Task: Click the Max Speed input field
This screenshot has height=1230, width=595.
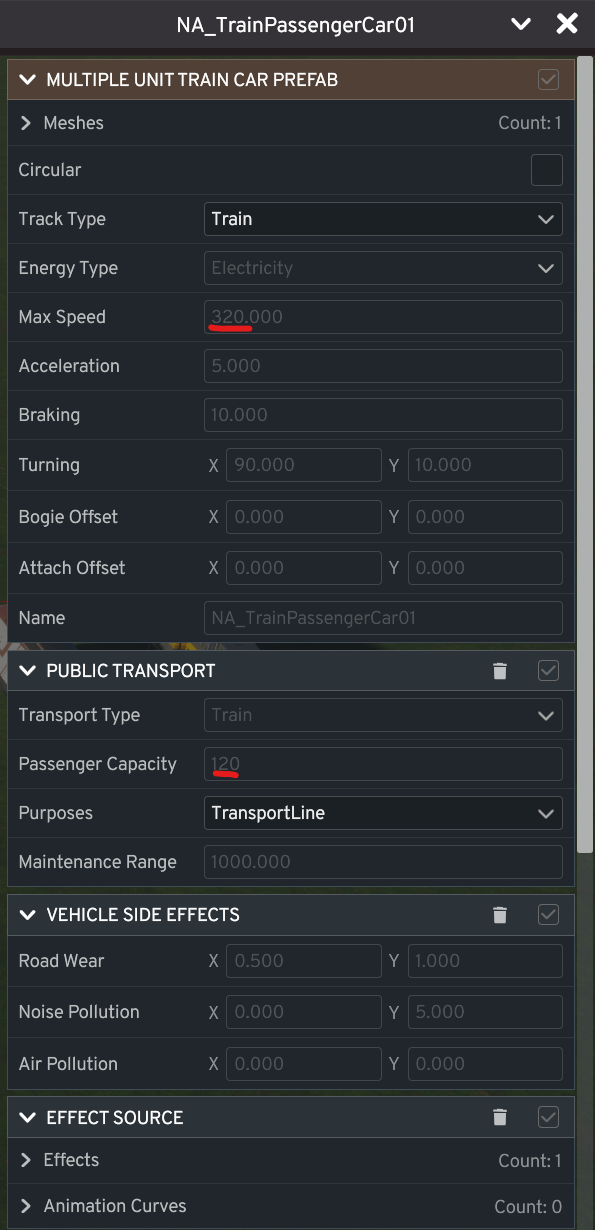Action: point(383,316)
